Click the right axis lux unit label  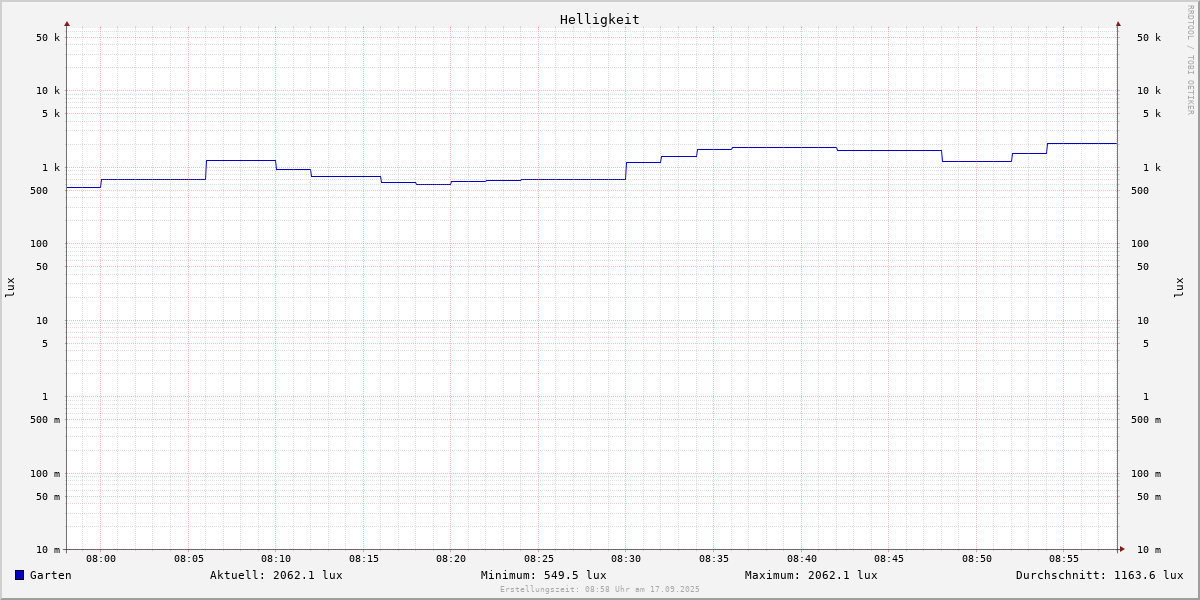(x=1179, y=287)
